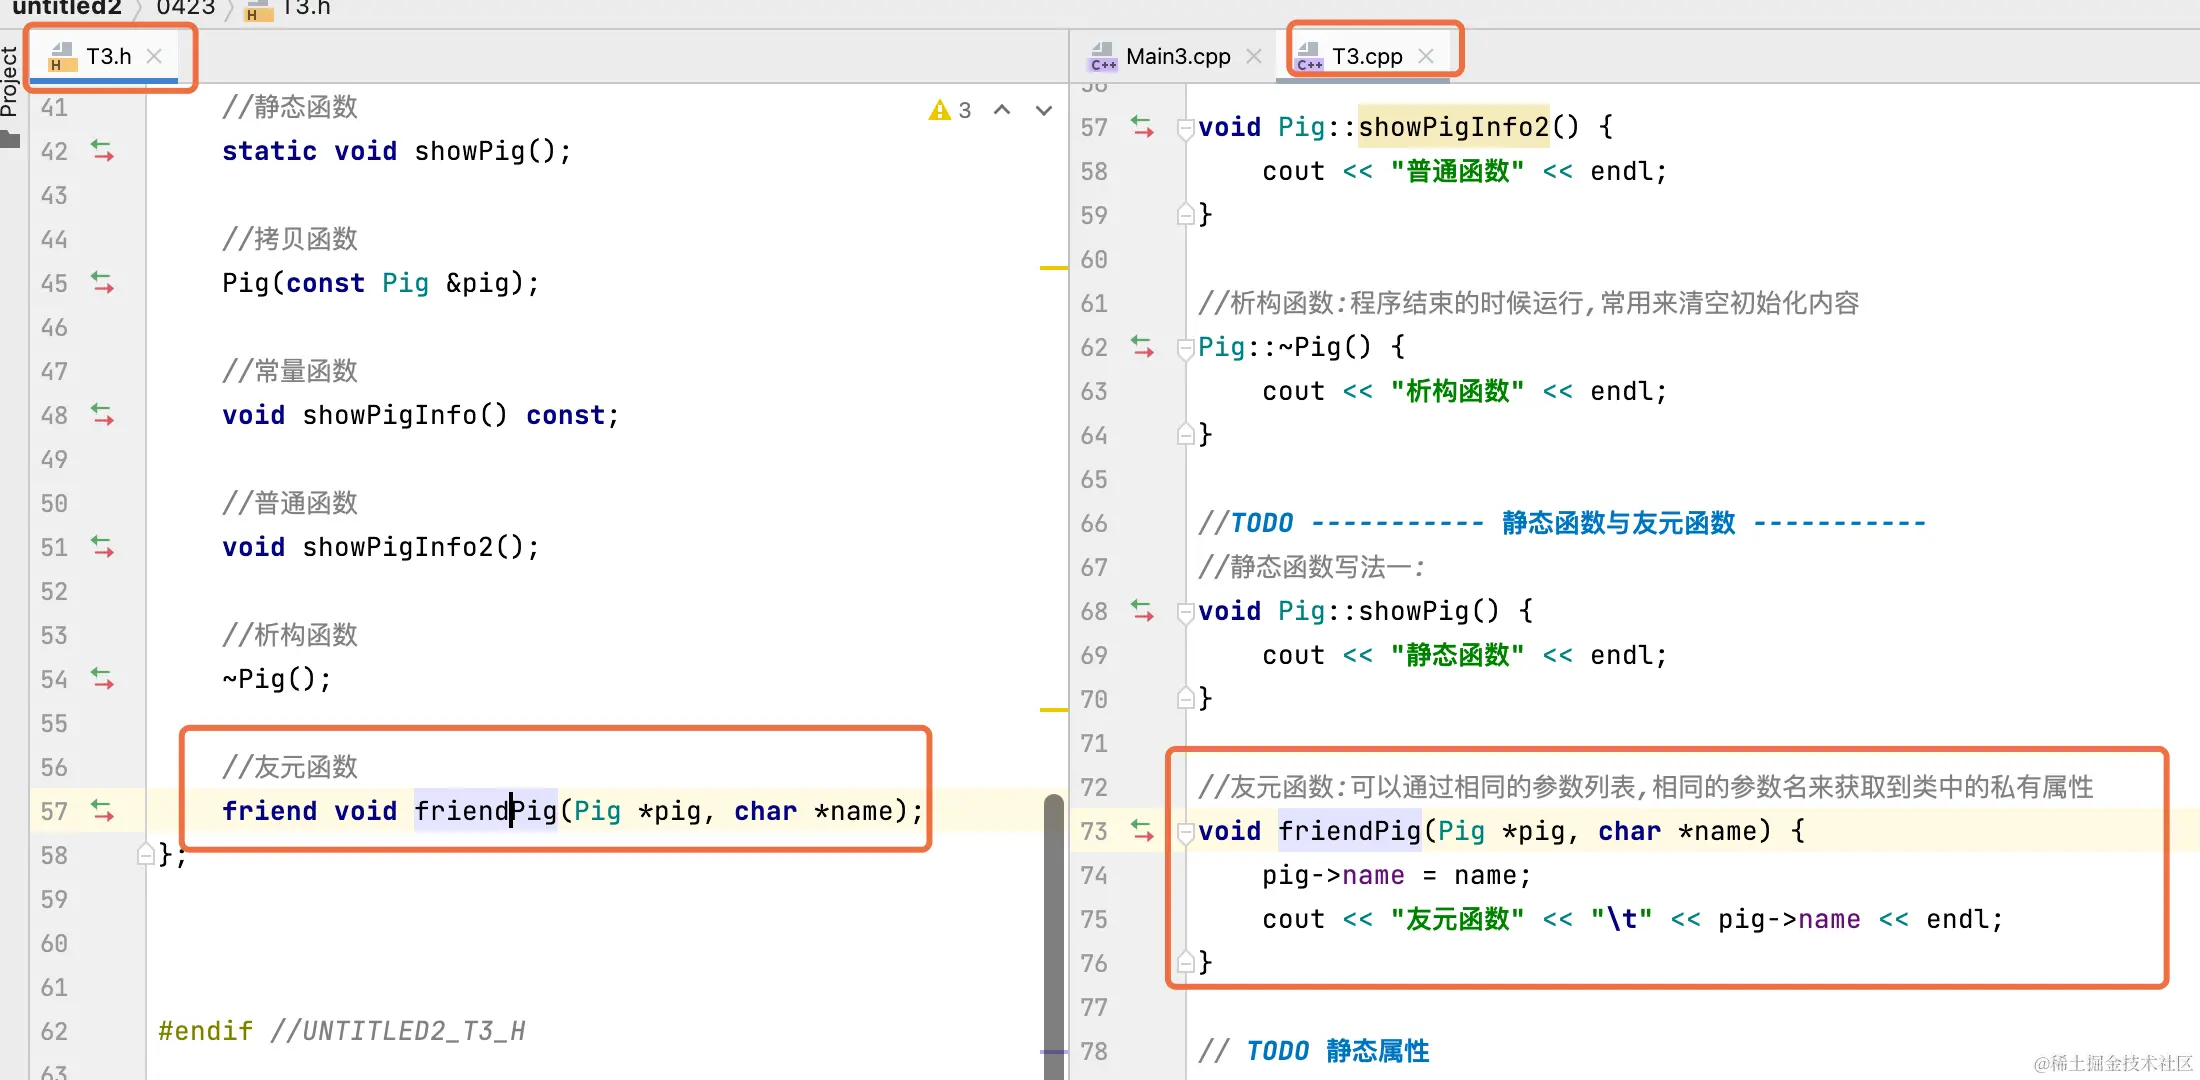
Task: Fold the Pig::showPig function block
Action: coord(1185,612)
